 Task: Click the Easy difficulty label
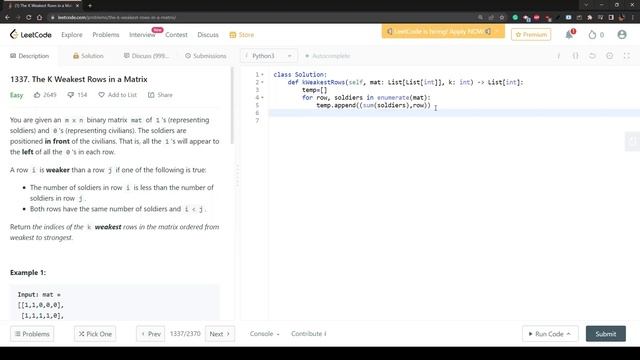tap(16, 95)
